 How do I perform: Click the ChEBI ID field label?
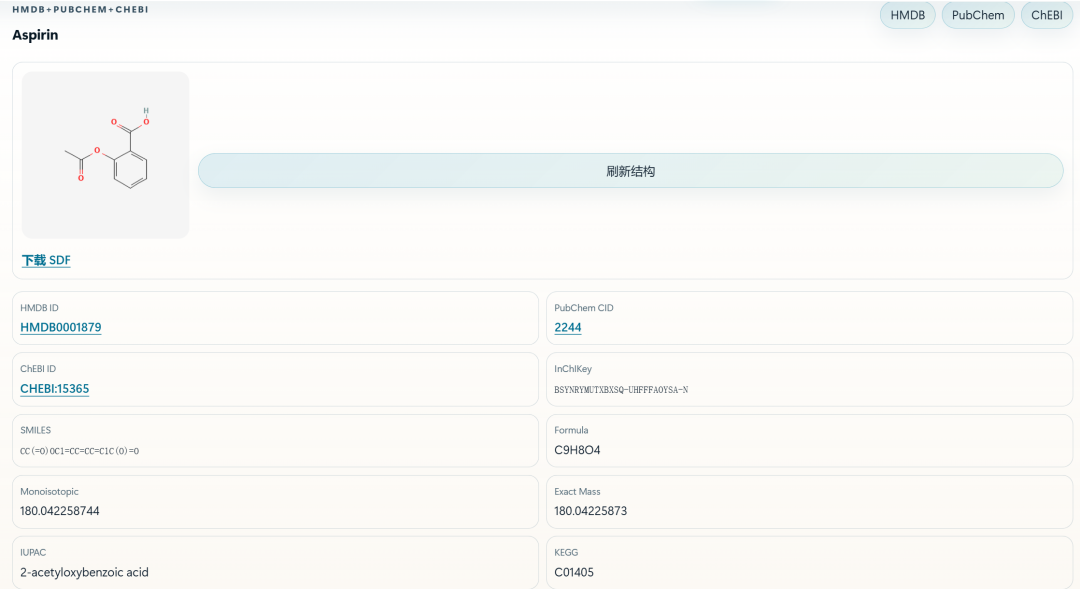(38, 369)
